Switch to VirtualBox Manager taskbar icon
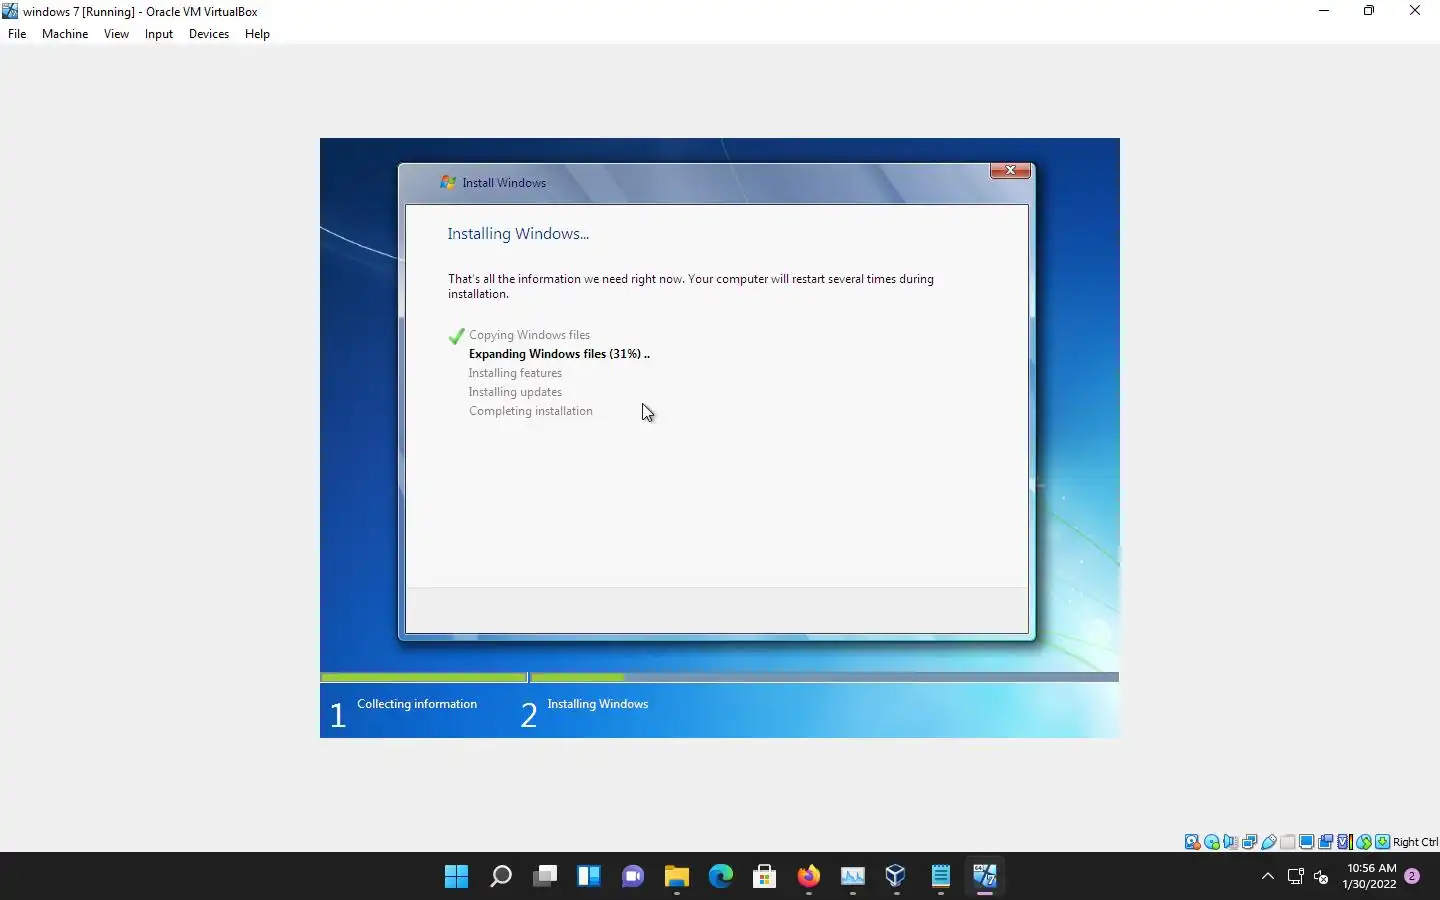 [897, 876]
